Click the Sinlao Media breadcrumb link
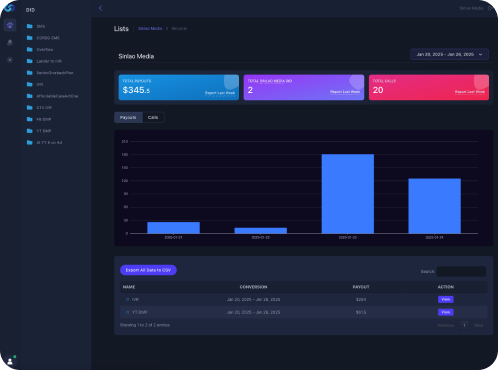Screen dimensions: 498x370 tap(150, 29)
